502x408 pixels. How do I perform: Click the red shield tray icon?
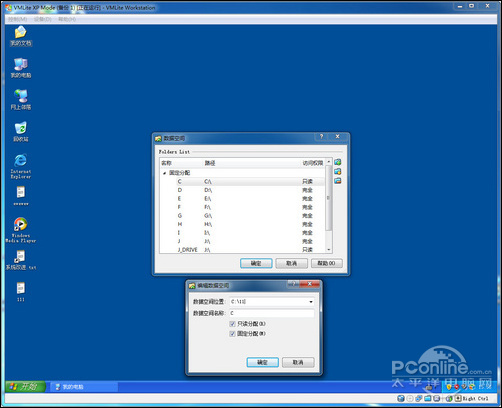(x=456, y=387)
